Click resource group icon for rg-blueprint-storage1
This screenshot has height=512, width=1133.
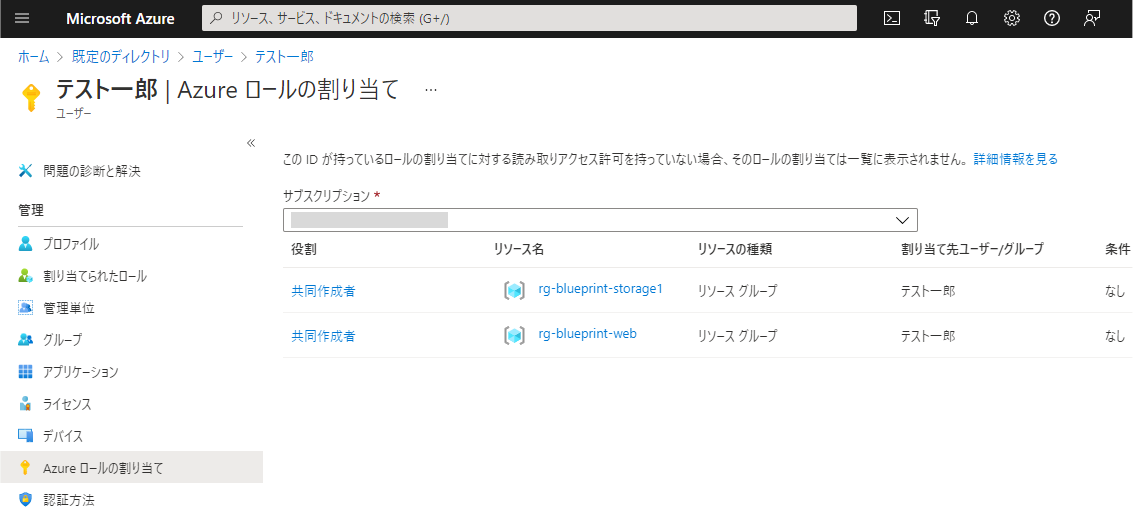514,290
